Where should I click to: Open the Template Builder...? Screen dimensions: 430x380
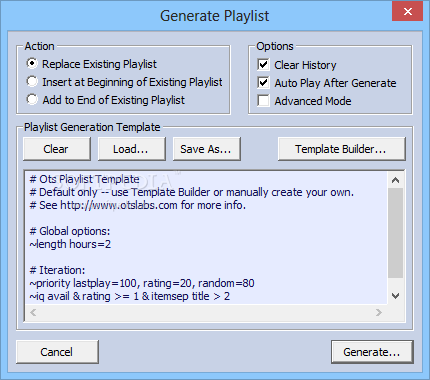click(342, 149)
